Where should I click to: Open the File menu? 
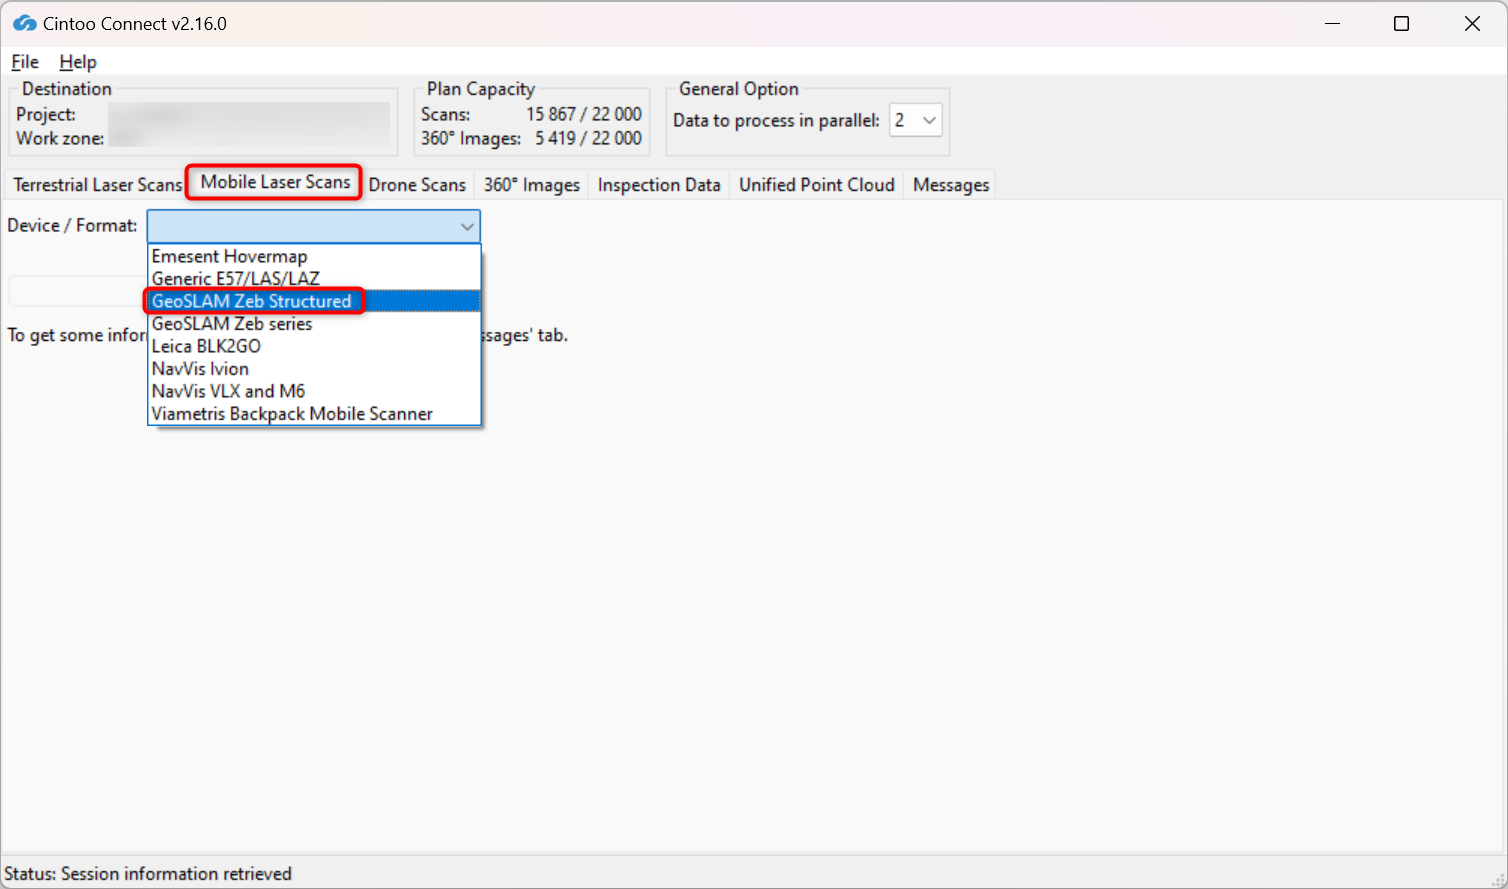click(25, 62)
